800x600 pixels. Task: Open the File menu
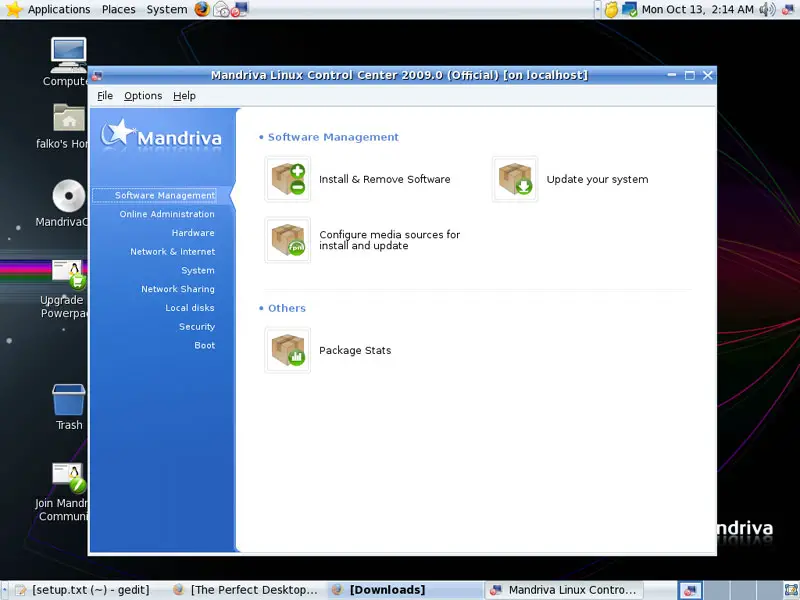pyautogui.click(x=105, y=96)
